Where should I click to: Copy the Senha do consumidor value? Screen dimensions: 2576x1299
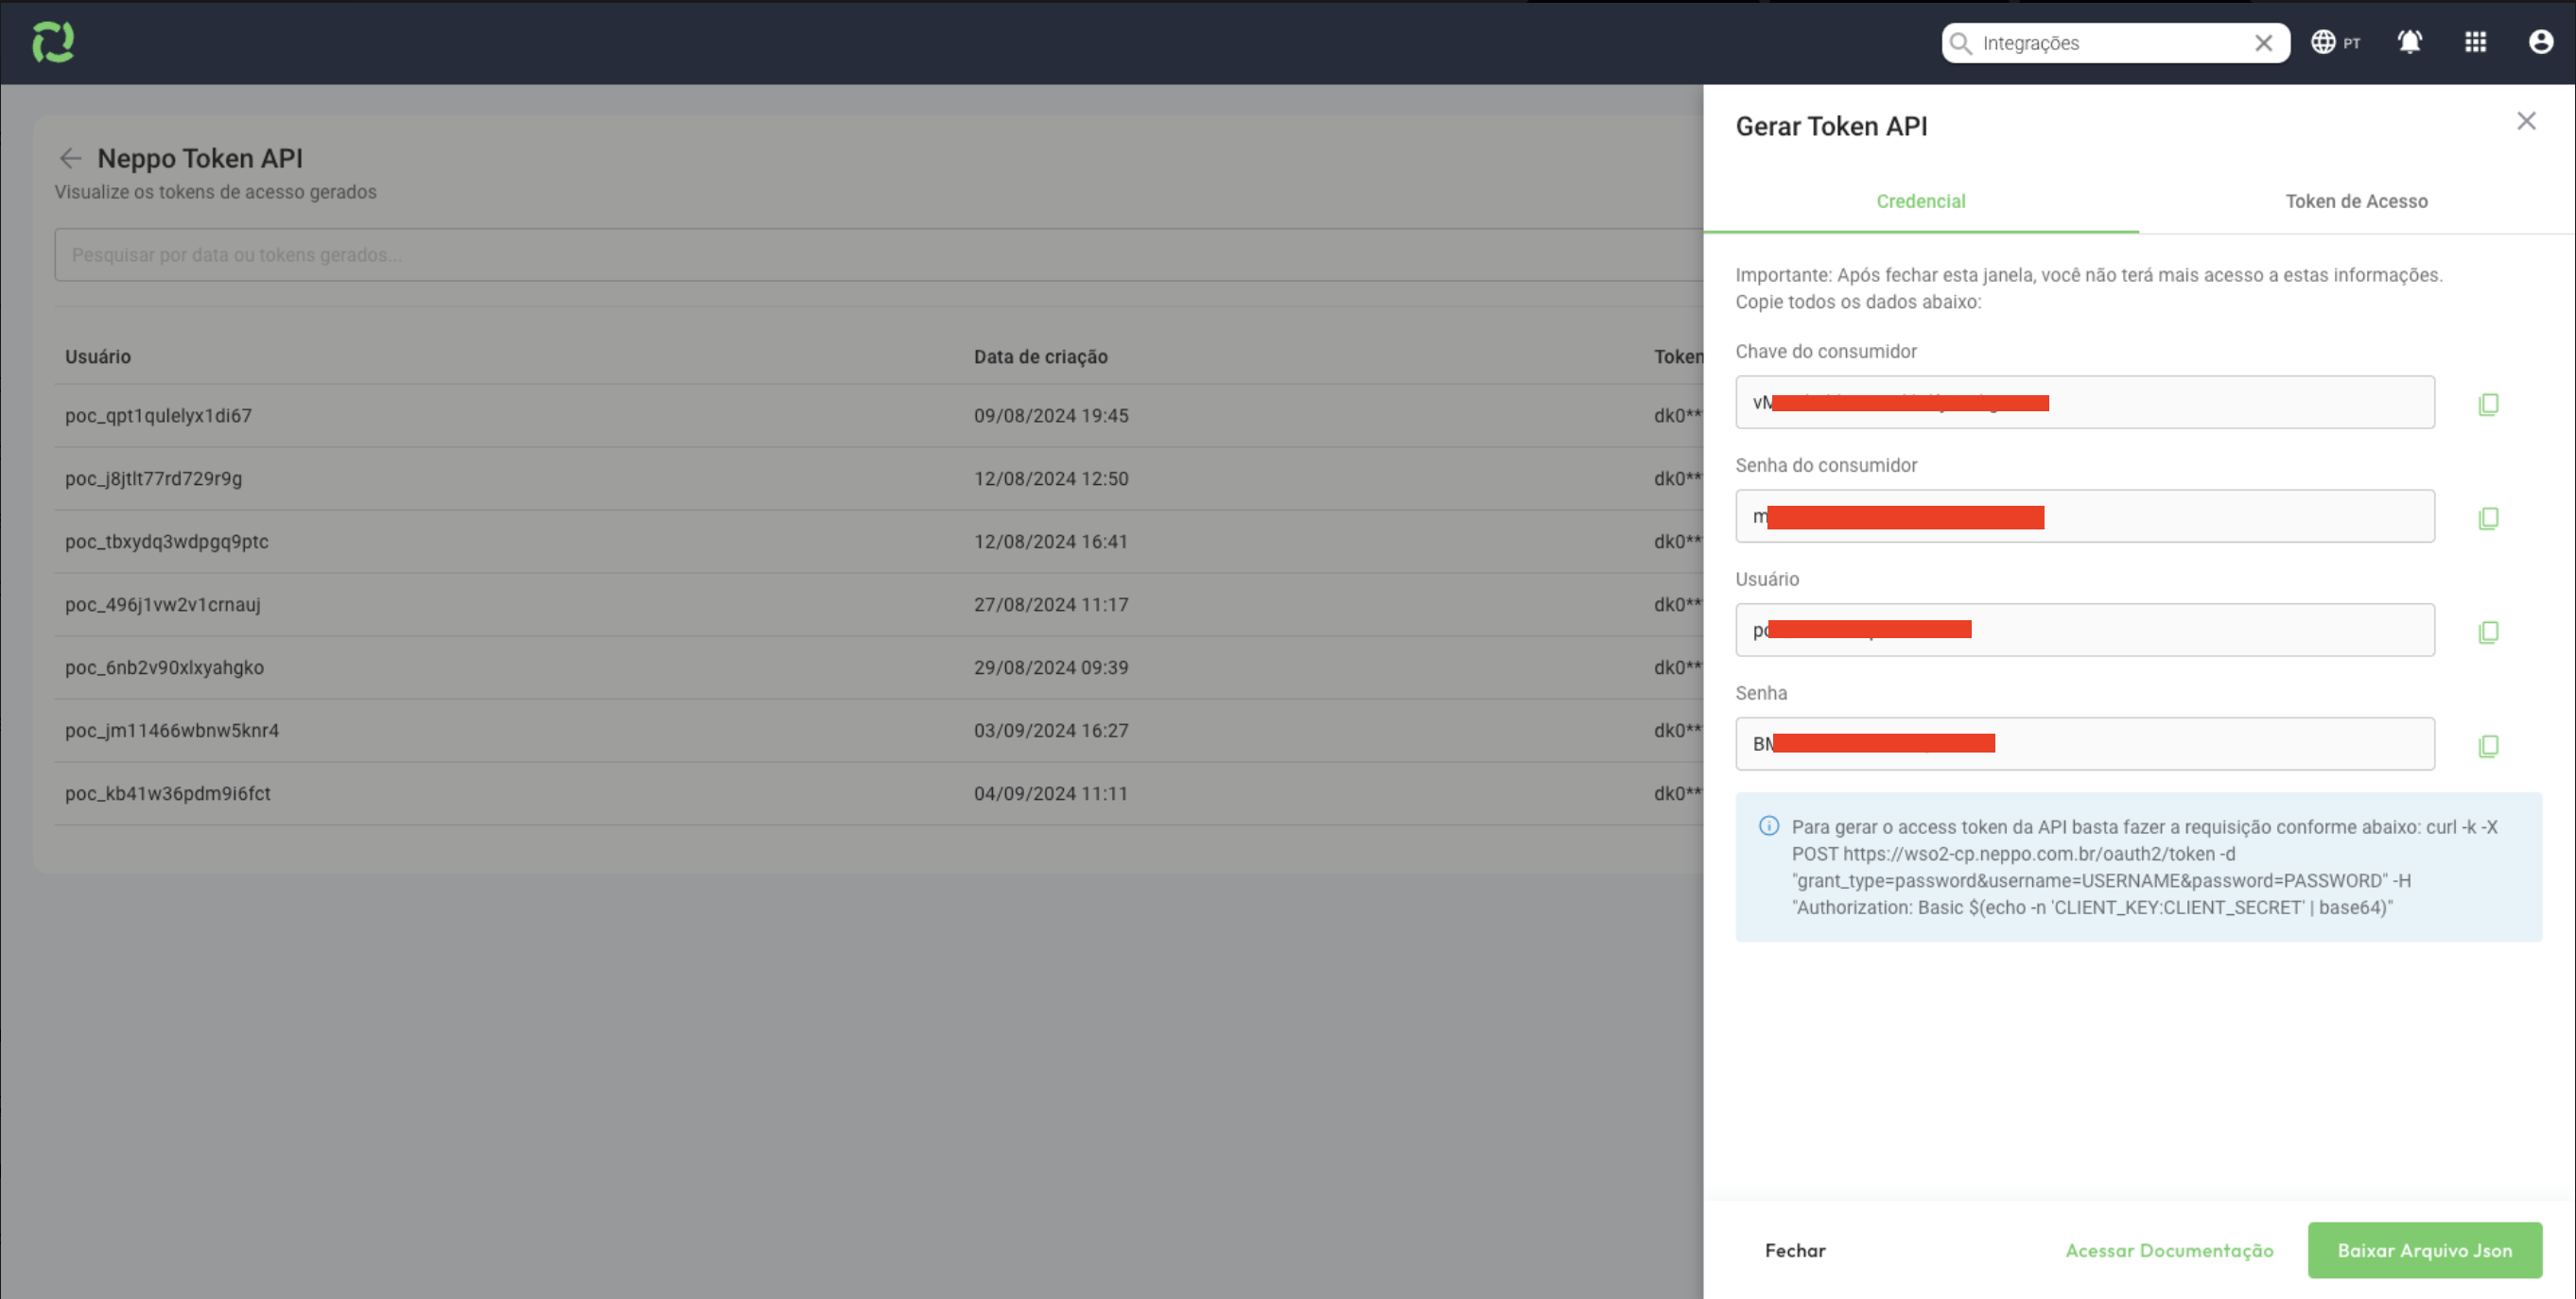click(x=2489, y=518)
